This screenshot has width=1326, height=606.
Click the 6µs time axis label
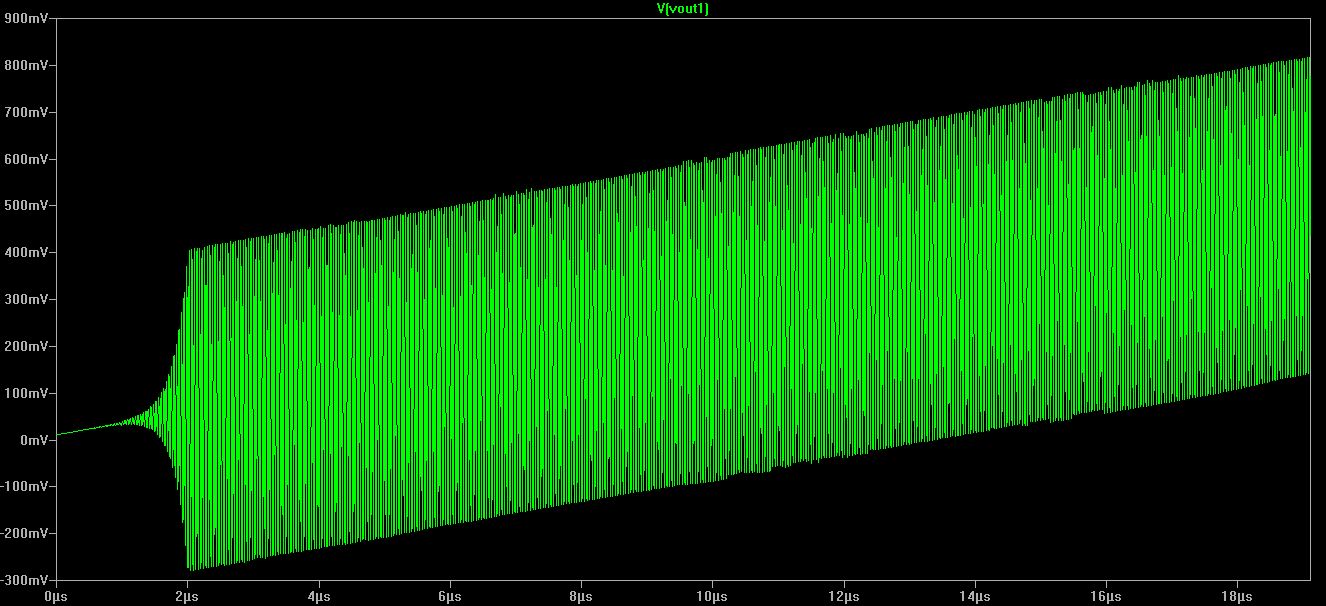pyautogui.click(x=450, y=596)
